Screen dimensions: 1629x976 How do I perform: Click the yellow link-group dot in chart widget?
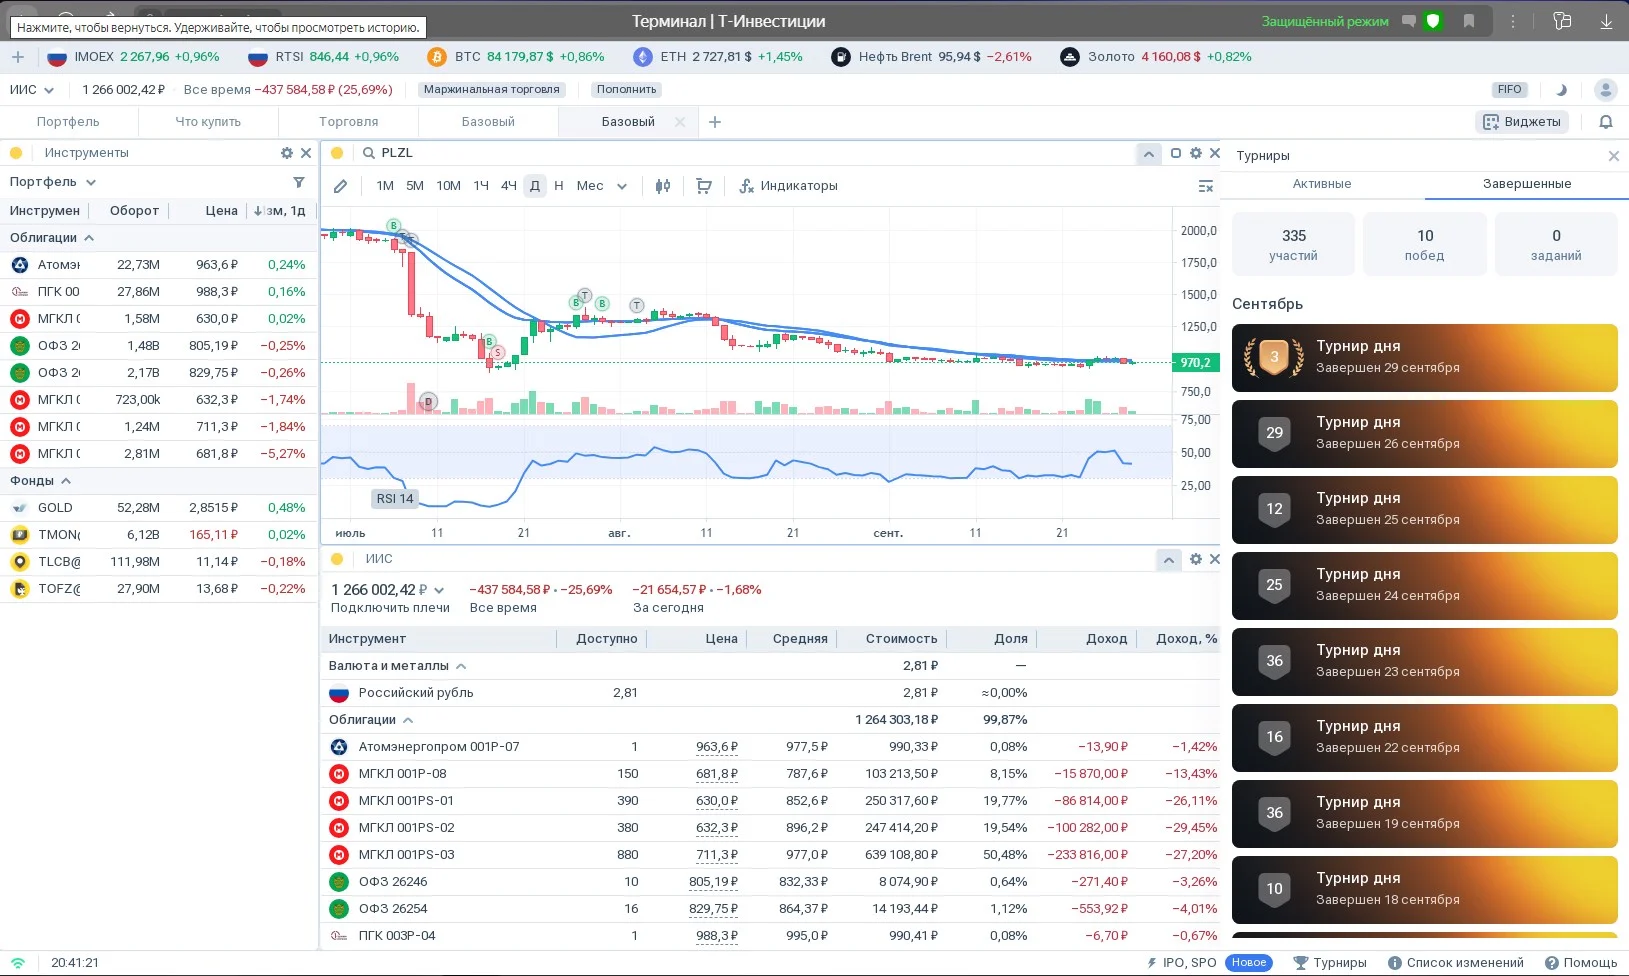tap(337, 153)
